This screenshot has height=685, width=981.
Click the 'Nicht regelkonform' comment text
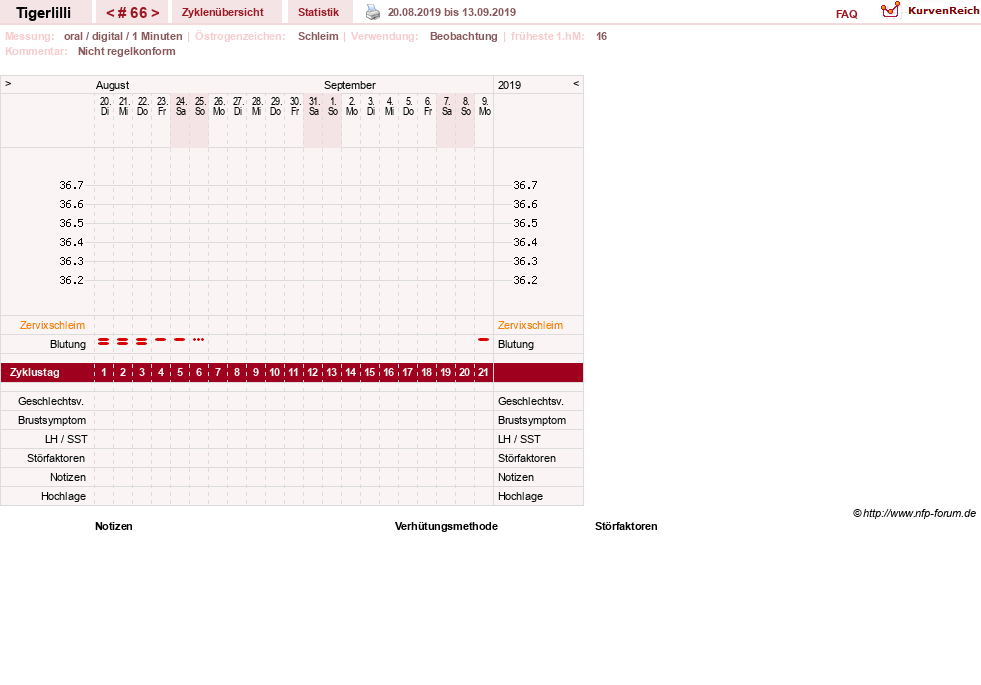pyautogui.click(x=126, y=51)
